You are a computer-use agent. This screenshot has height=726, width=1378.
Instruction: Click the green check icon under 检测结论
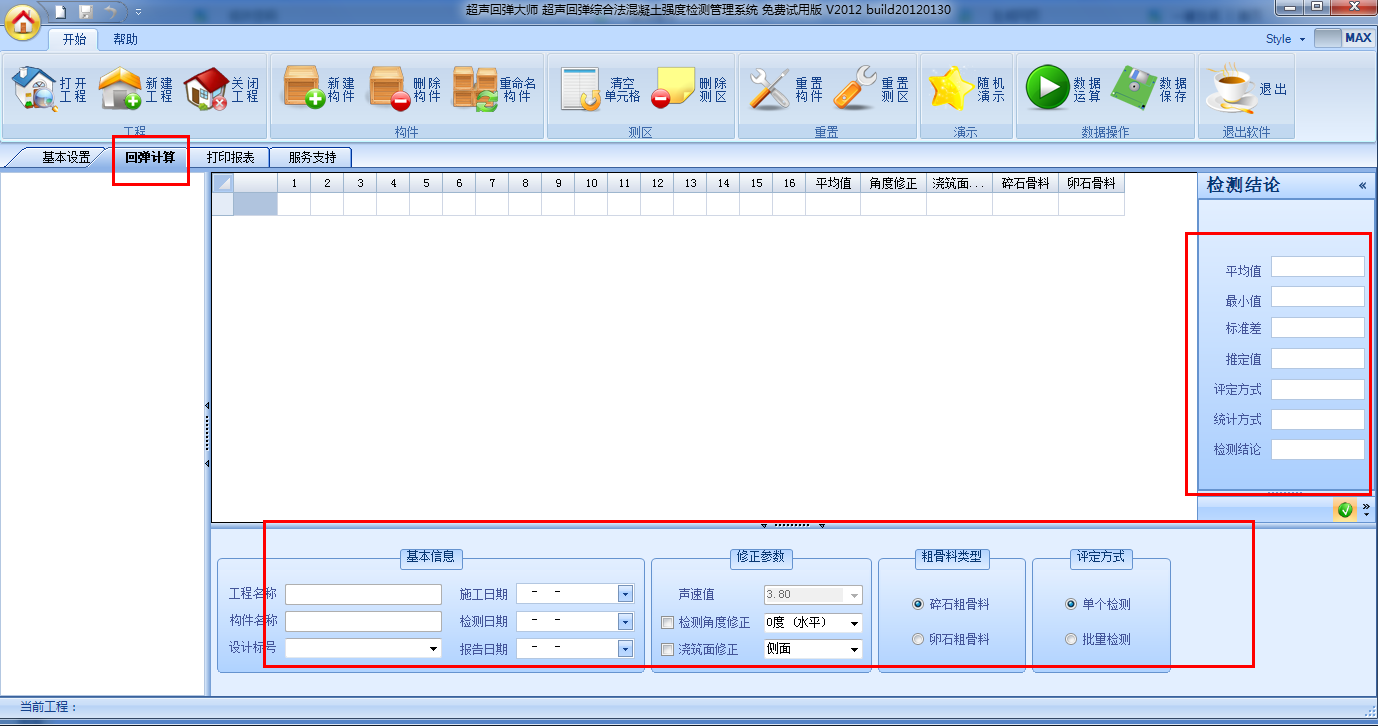click(1345, 510)
